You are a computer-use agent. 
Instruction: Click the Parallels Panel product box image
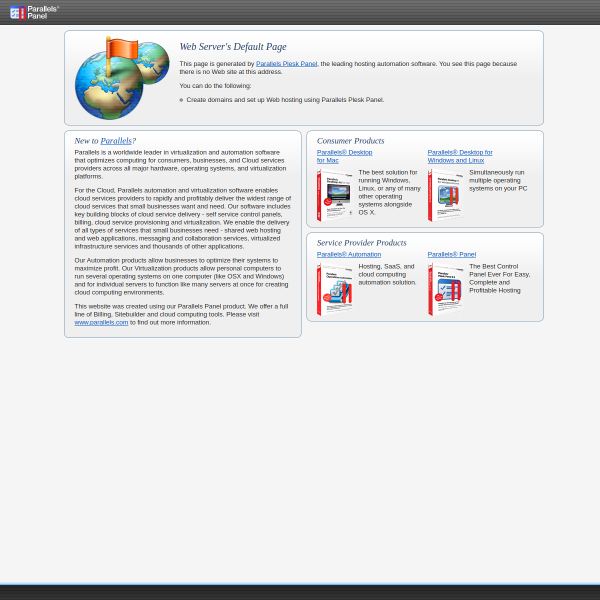click(445, 289)
